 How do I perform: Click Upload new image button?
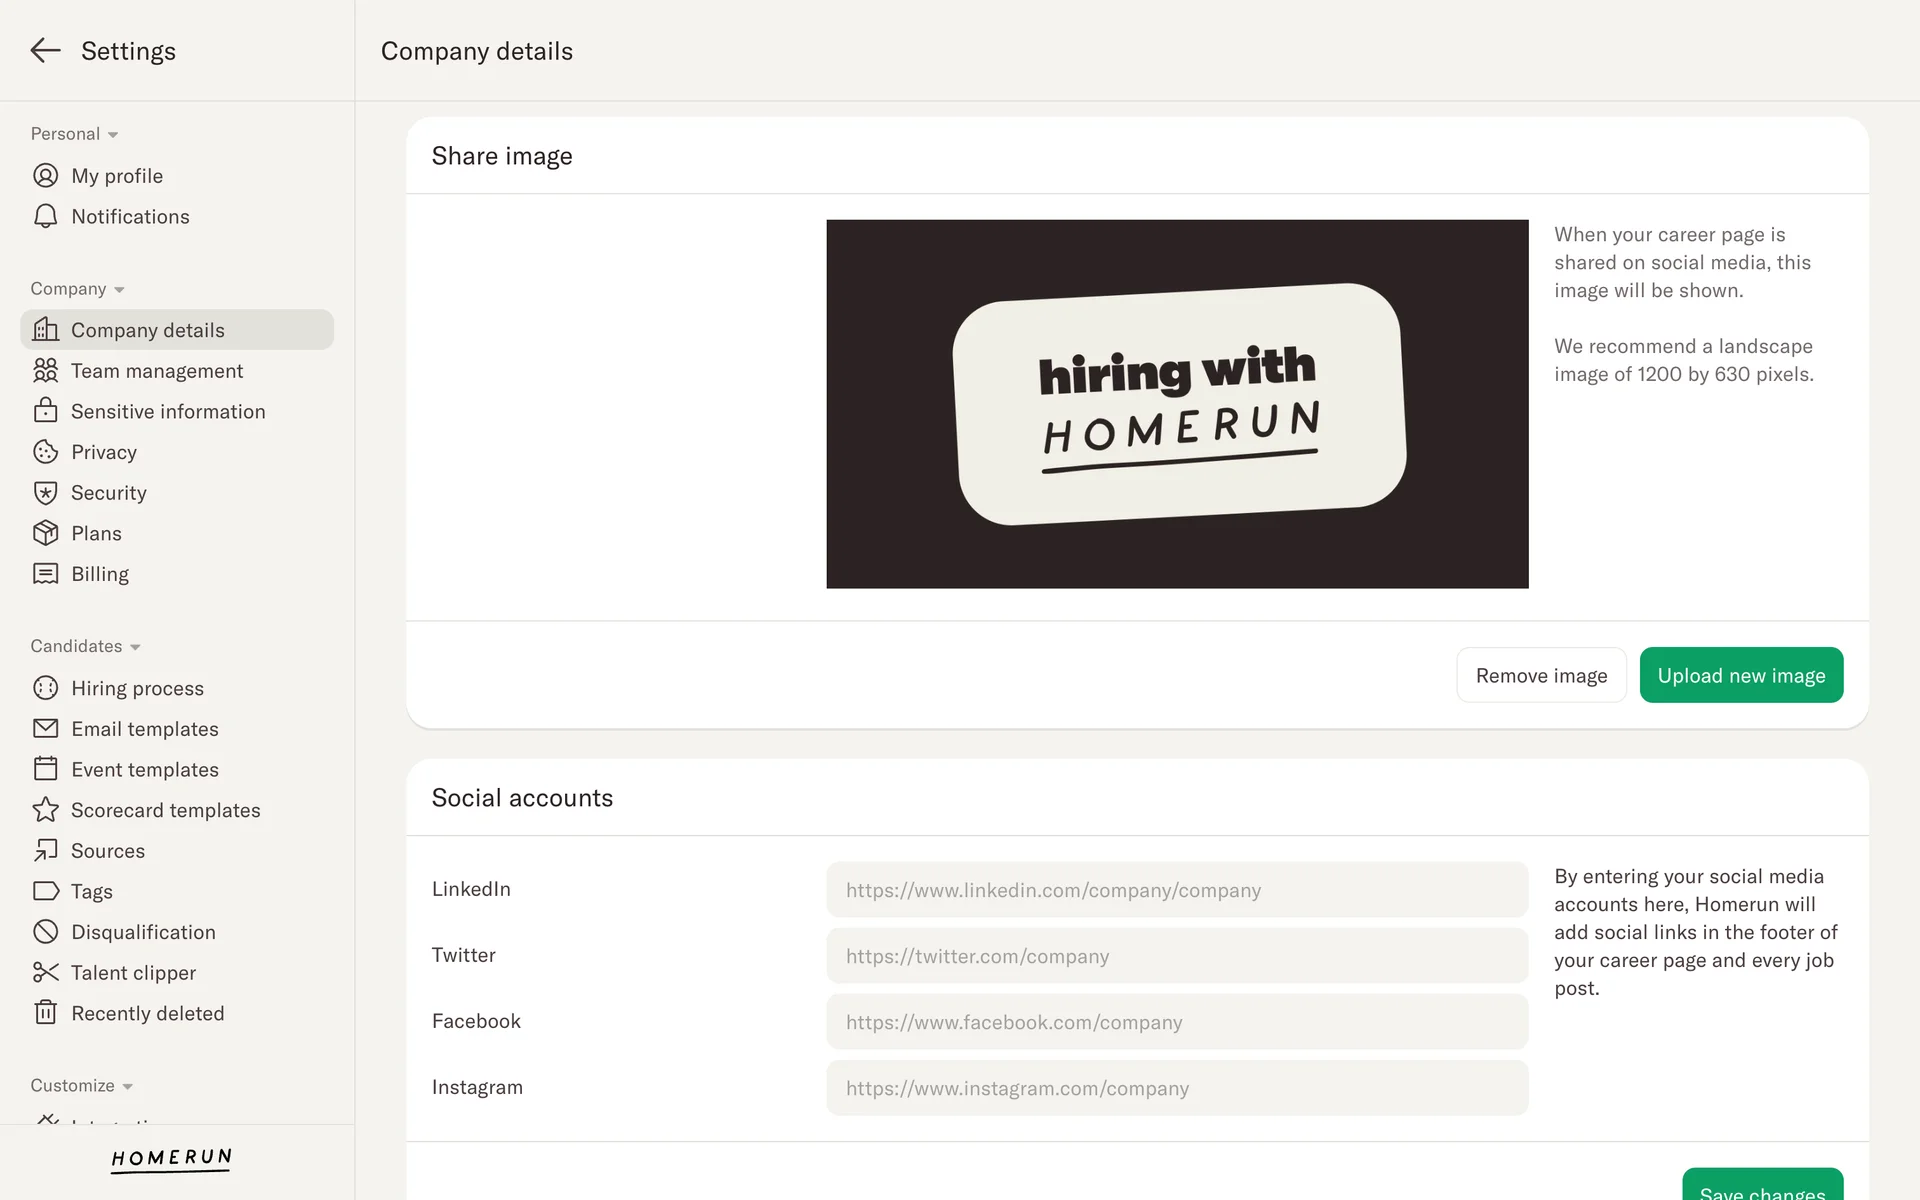(x=1740, y=676)
